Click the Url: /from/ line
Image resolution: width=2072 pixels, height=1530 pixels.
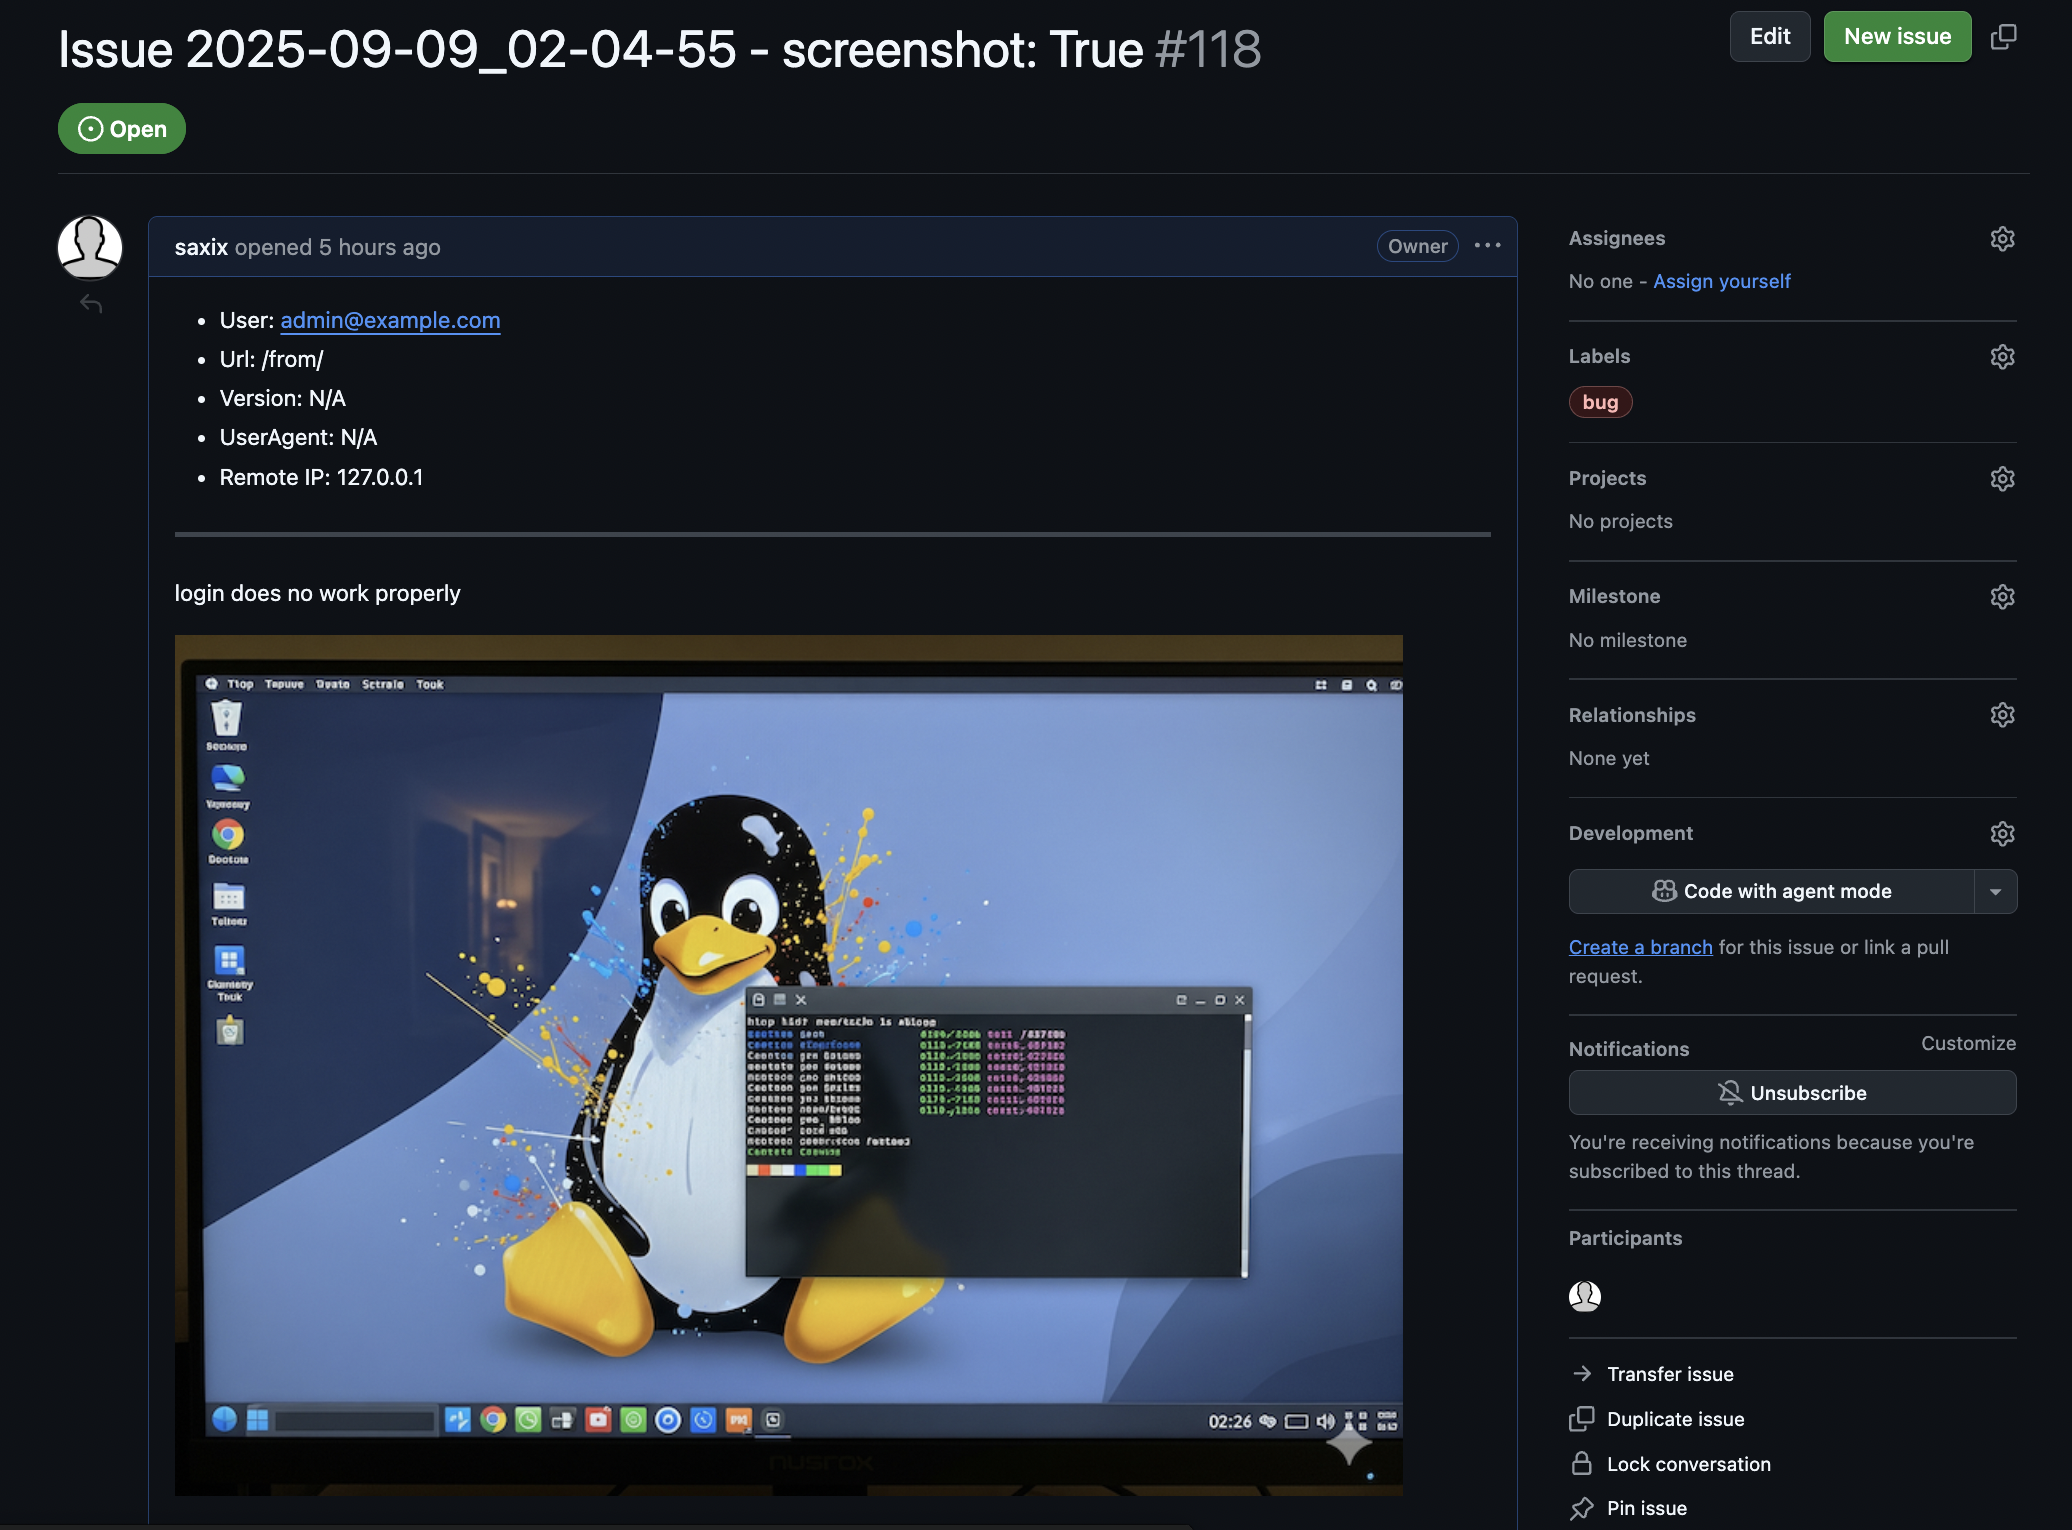(271, 359)
